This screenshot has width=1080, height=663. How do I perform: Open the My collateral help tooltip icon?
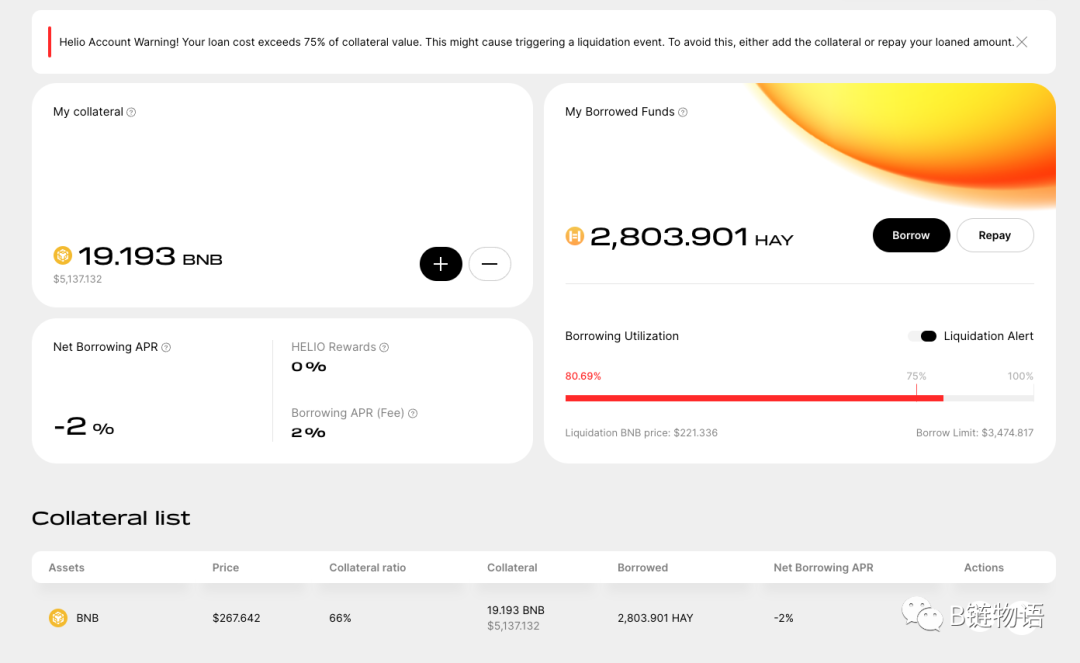131,112
